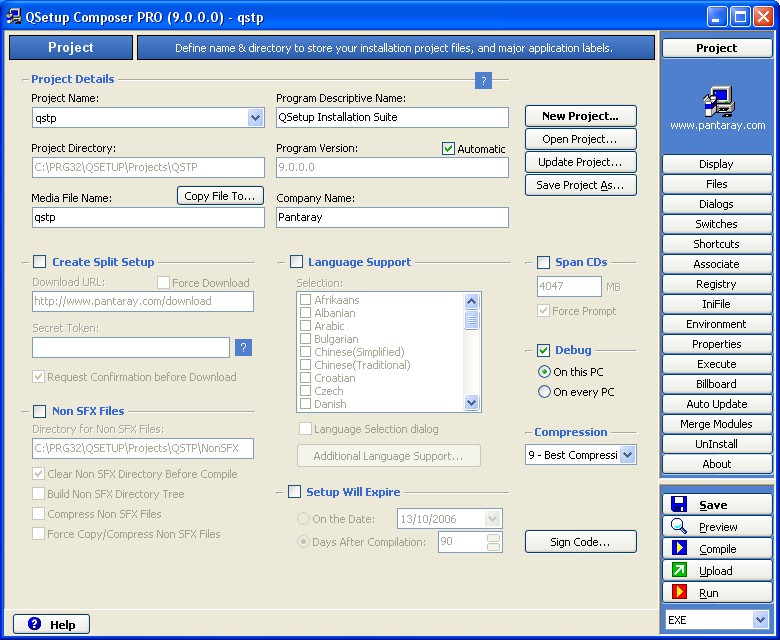
Task: Enable the Setup Will Expire checkbox
Action: [294, 492]
